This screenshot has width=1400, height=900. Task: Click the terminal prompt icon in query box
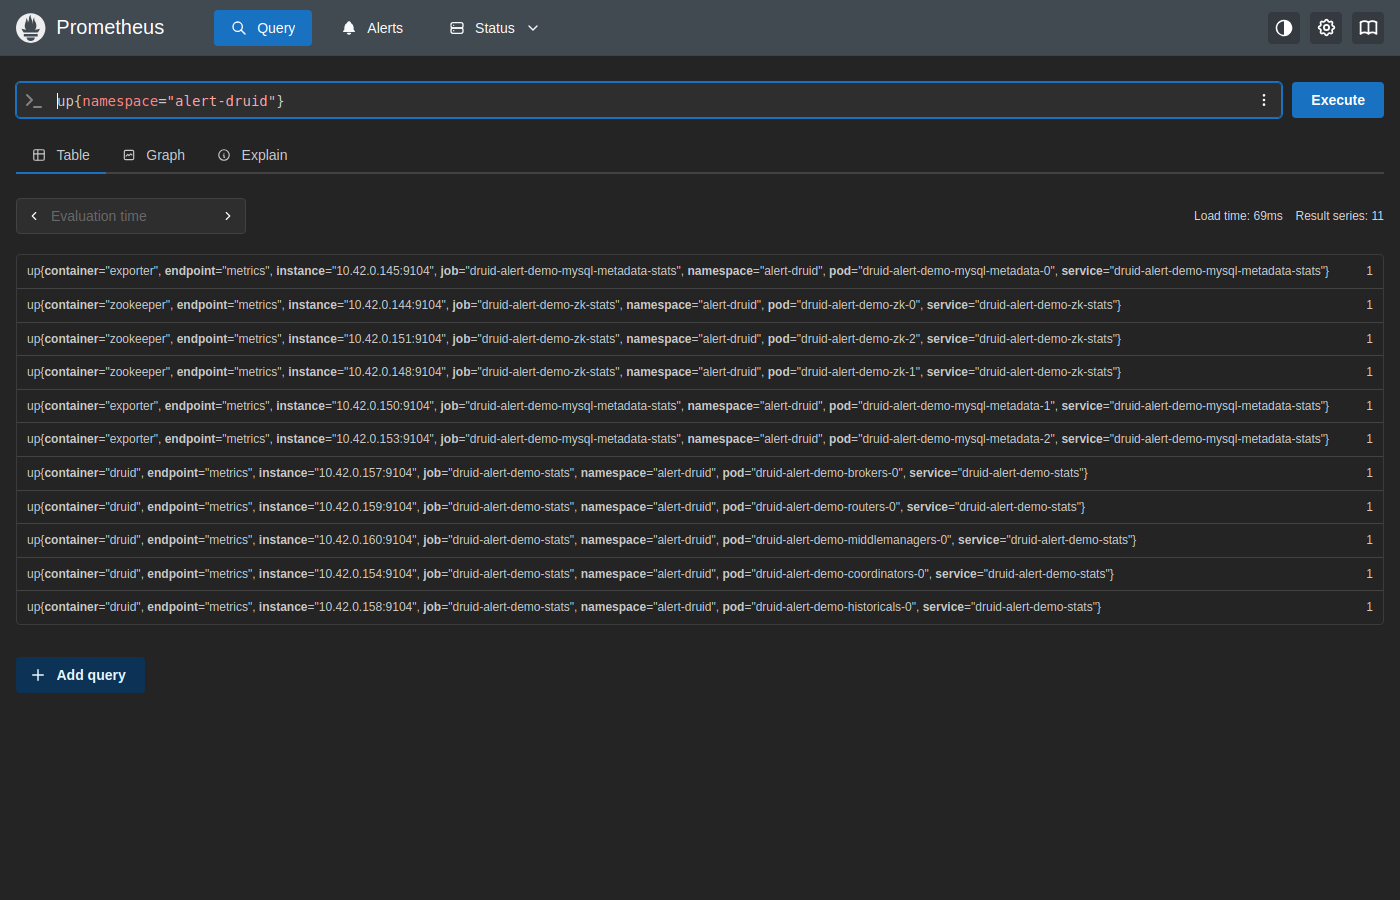point(34,101)
